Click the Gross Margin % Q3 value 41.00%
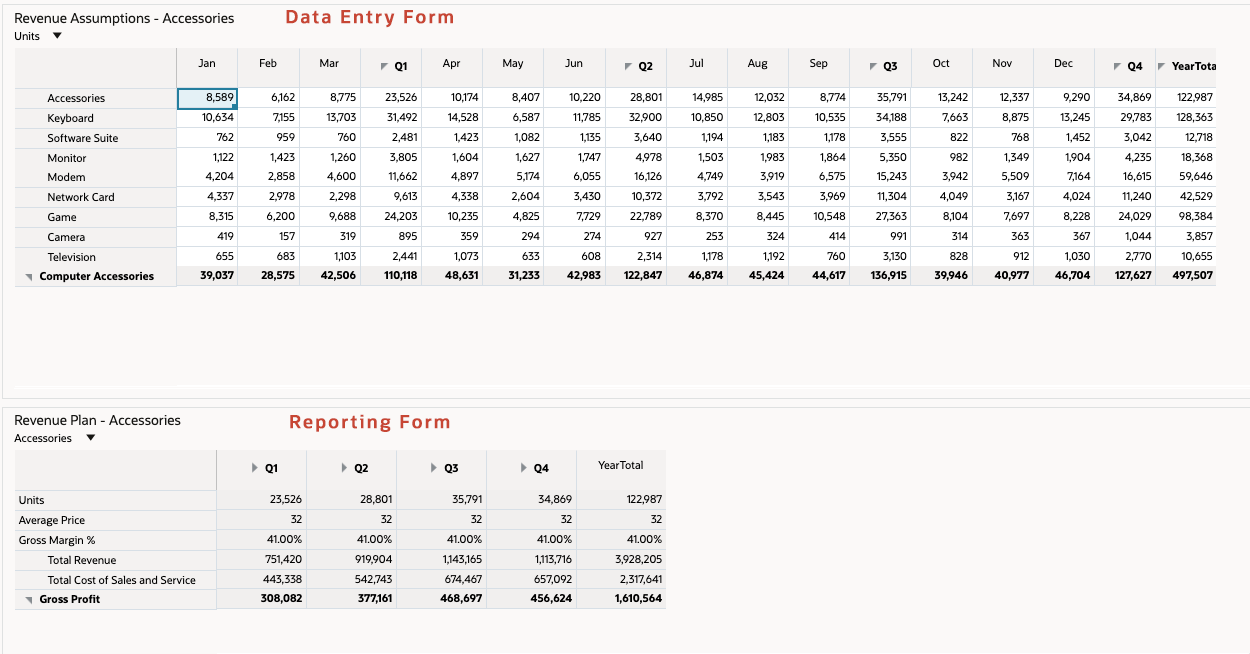Image resolution: width=1250 pixels, height=654 pixels. 441,540
